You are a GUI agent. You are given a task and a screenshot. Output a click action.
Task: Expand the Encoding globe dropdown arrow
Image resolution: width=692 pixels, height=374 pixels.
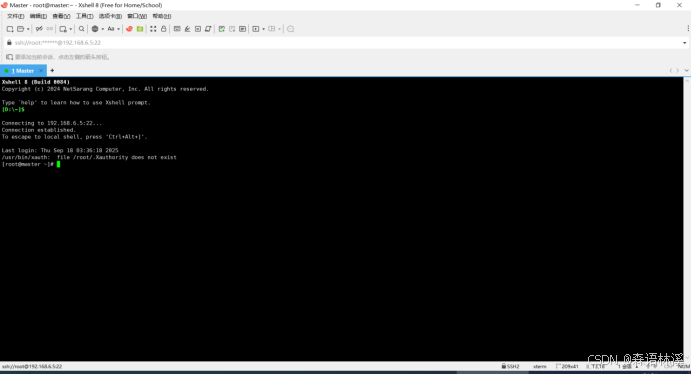102,29
